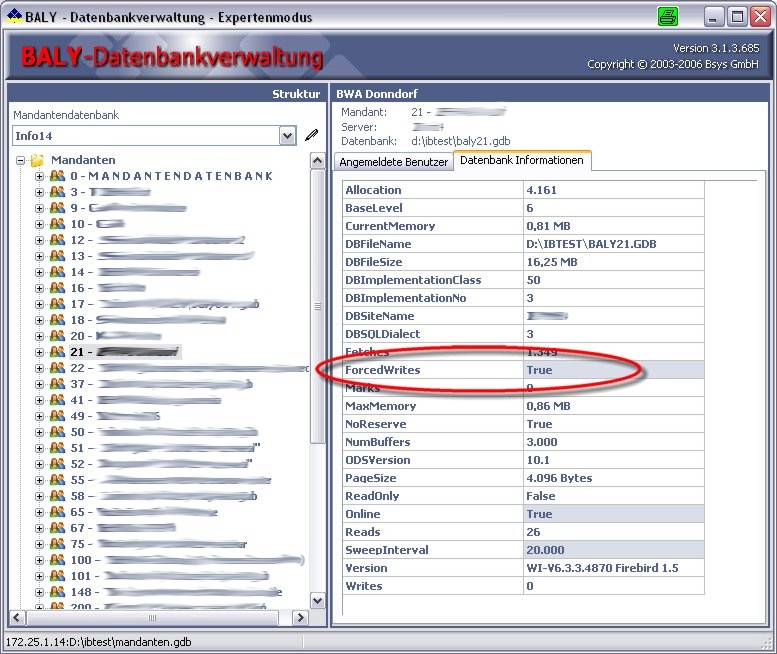Click the users icon of mandant 101
Image resolution: width=777 pixels, height=654 pixels.
coord(57,576)
